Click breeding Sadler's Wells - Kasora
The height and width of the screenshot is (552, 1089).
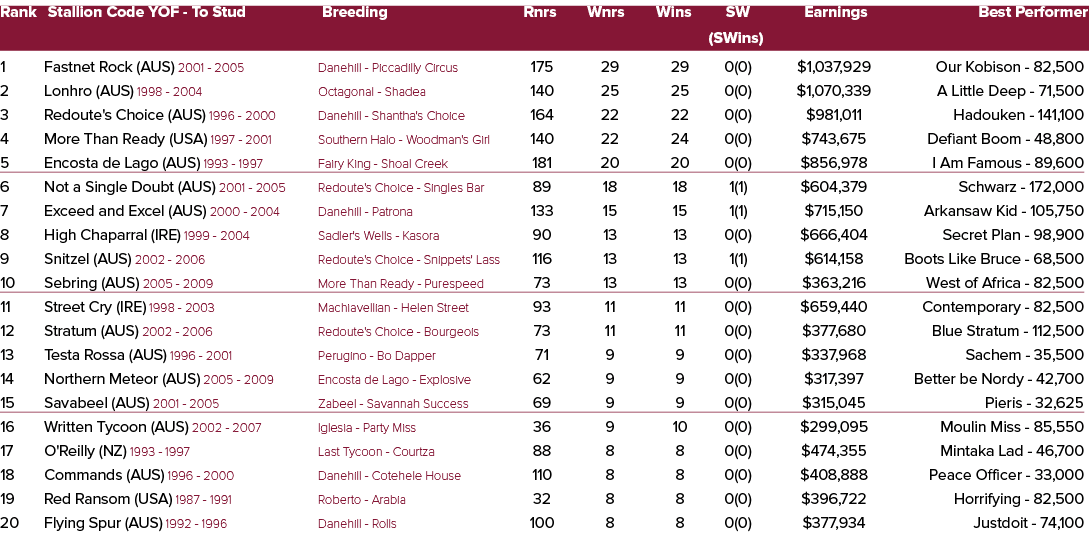(379, 236)
